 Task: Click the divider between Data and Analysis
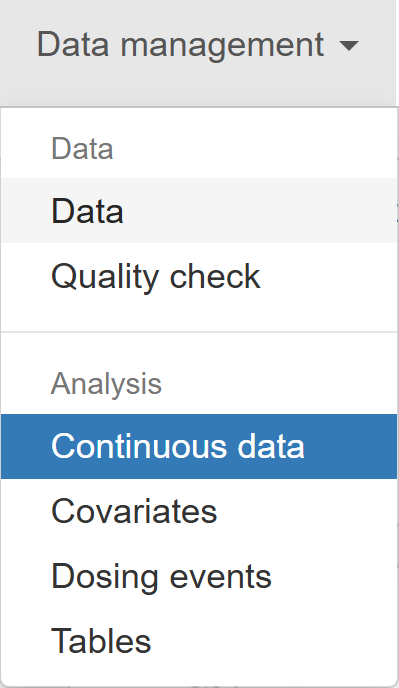[x=199, y=332]
